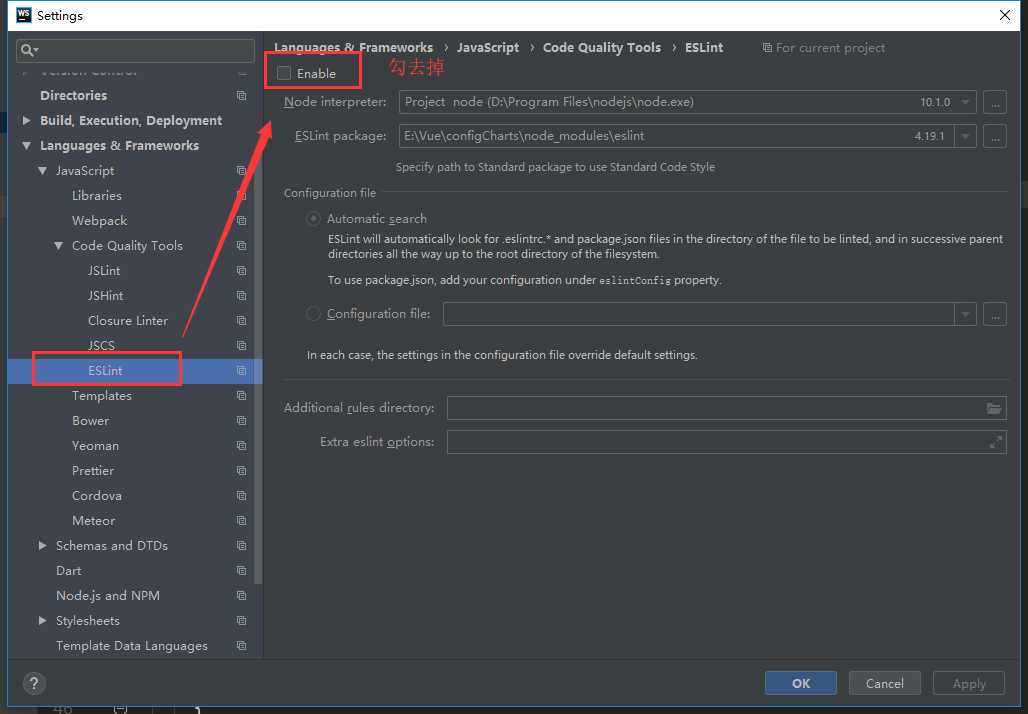The height and width of the screenshot is (714, 1028).
Task: Click project-level icon beside Templates
Action: point(241,396)
